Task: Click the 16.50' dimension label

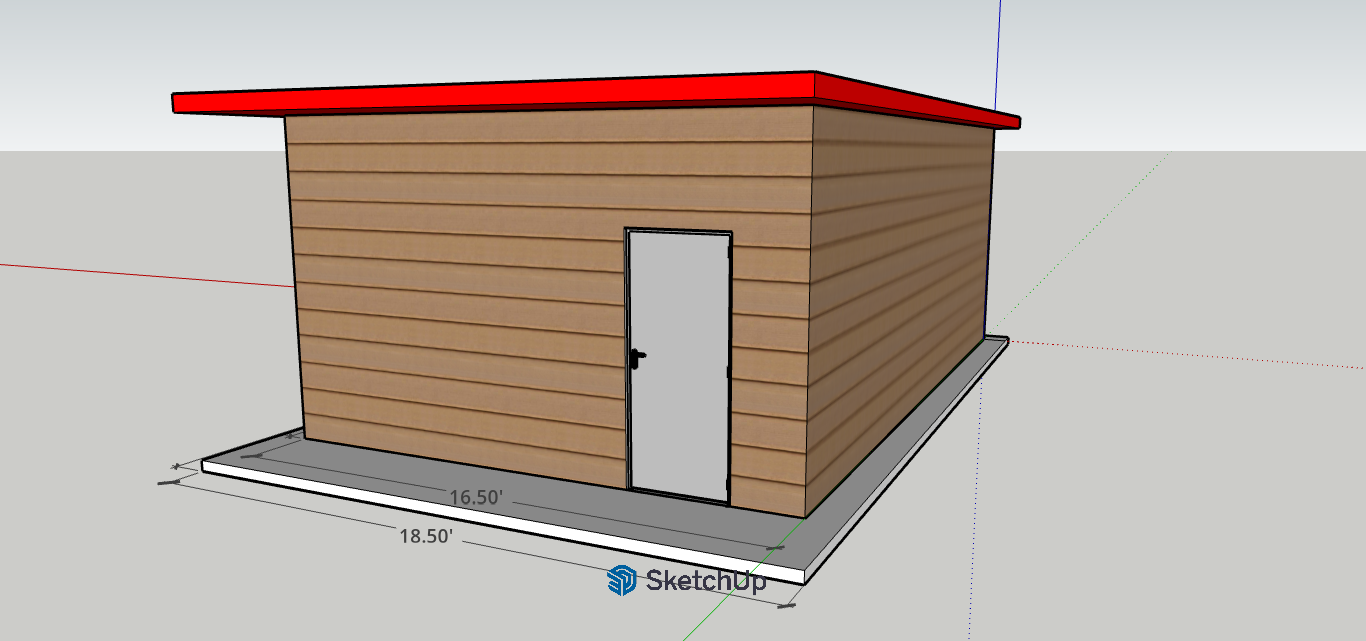Action: [x=474, y=497]
